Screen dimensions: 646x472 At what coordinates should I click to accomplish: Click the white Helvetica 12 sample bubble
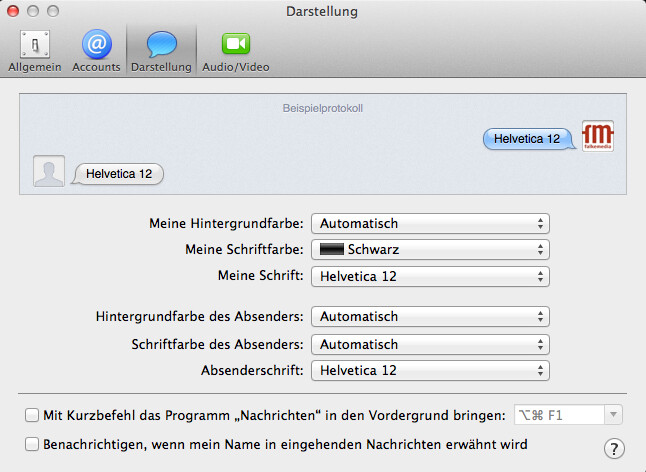click(118, 174)
